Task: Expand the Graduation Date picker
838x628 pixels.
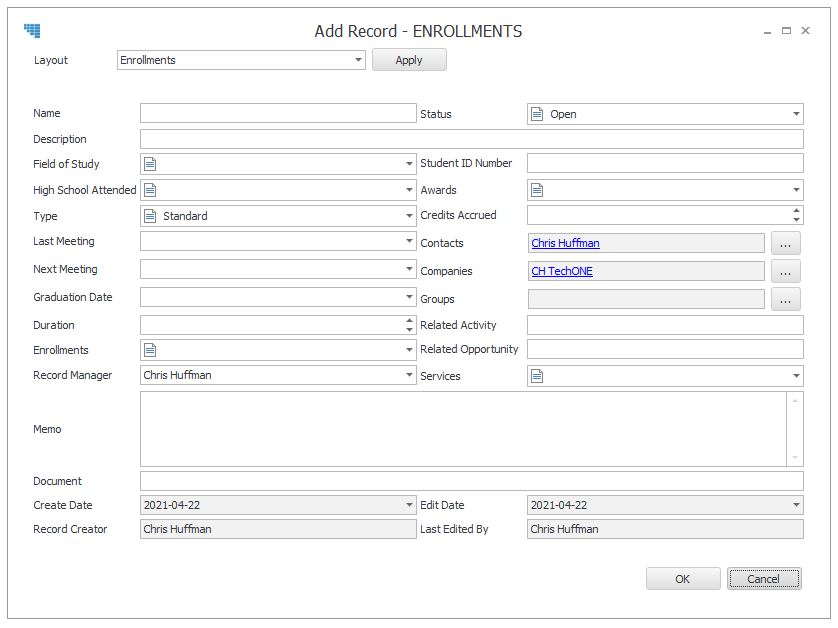Action: [409, 297]
